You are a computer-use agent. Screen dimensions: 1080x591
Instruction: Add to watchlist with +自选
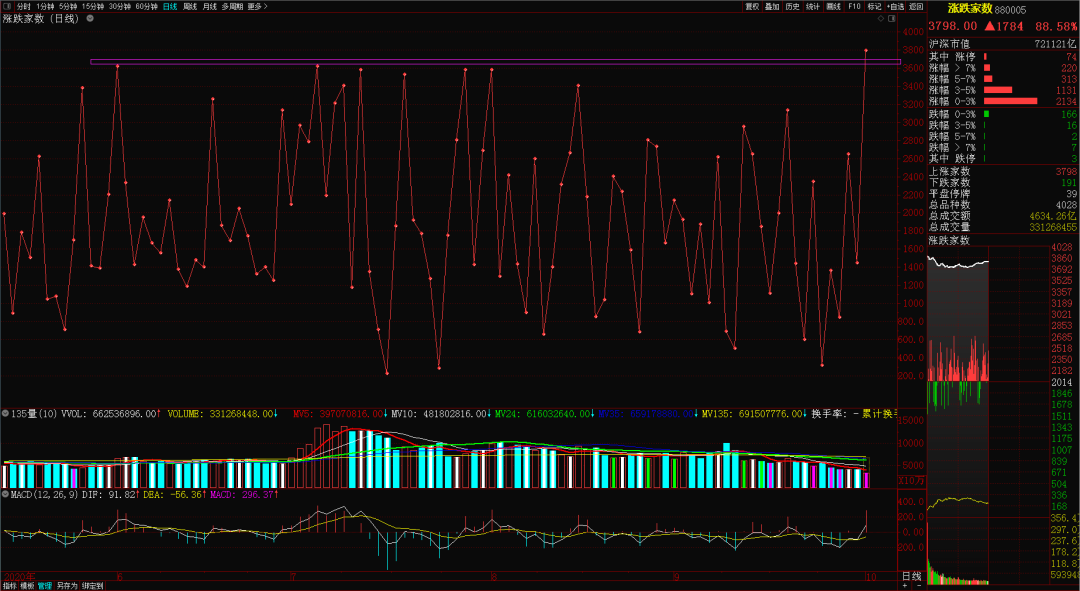pyautogui.click(x=895, y=6)
